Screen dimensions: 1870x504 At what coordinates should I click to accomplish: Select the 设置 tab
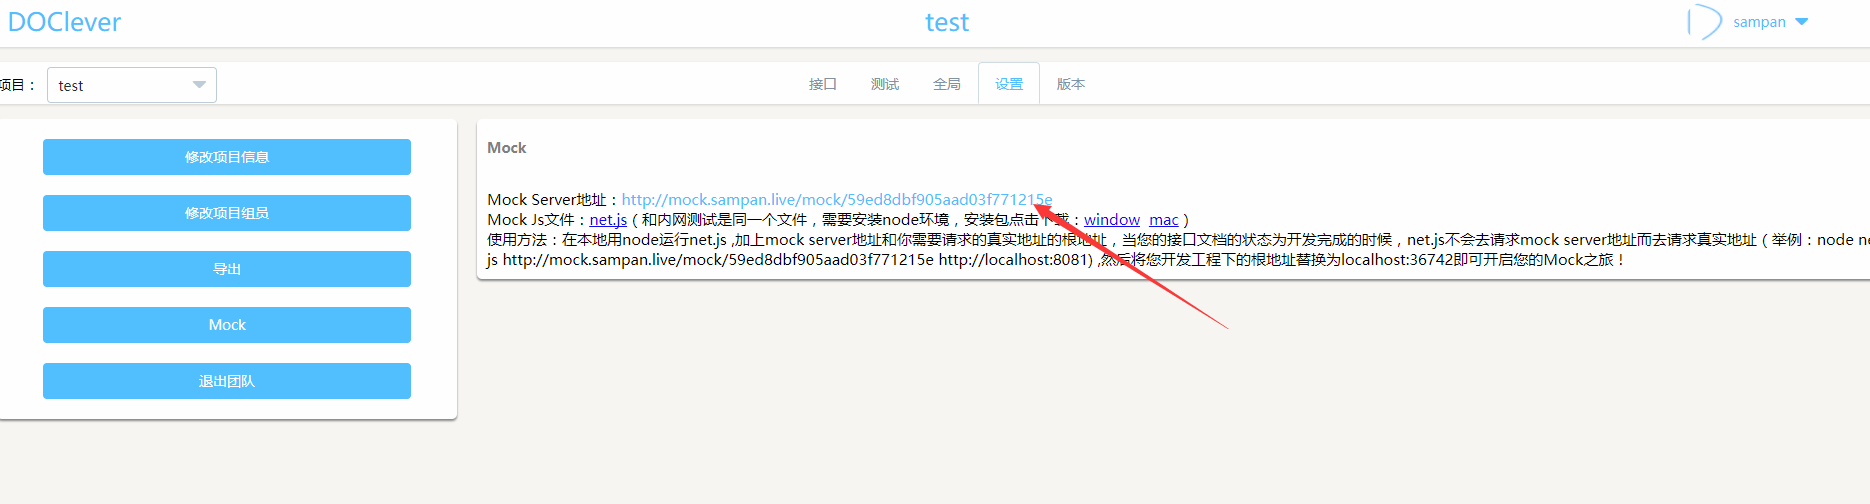[x=1008, y=84]
